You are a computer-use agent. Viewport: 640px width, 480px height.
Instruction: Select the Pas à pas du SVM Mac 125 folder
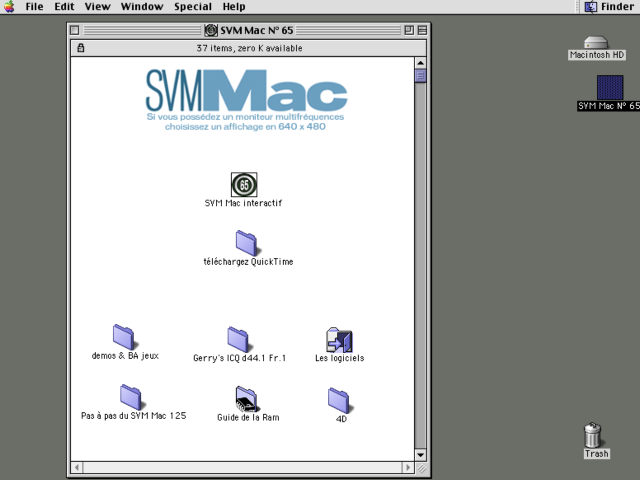tap(131, 397)
